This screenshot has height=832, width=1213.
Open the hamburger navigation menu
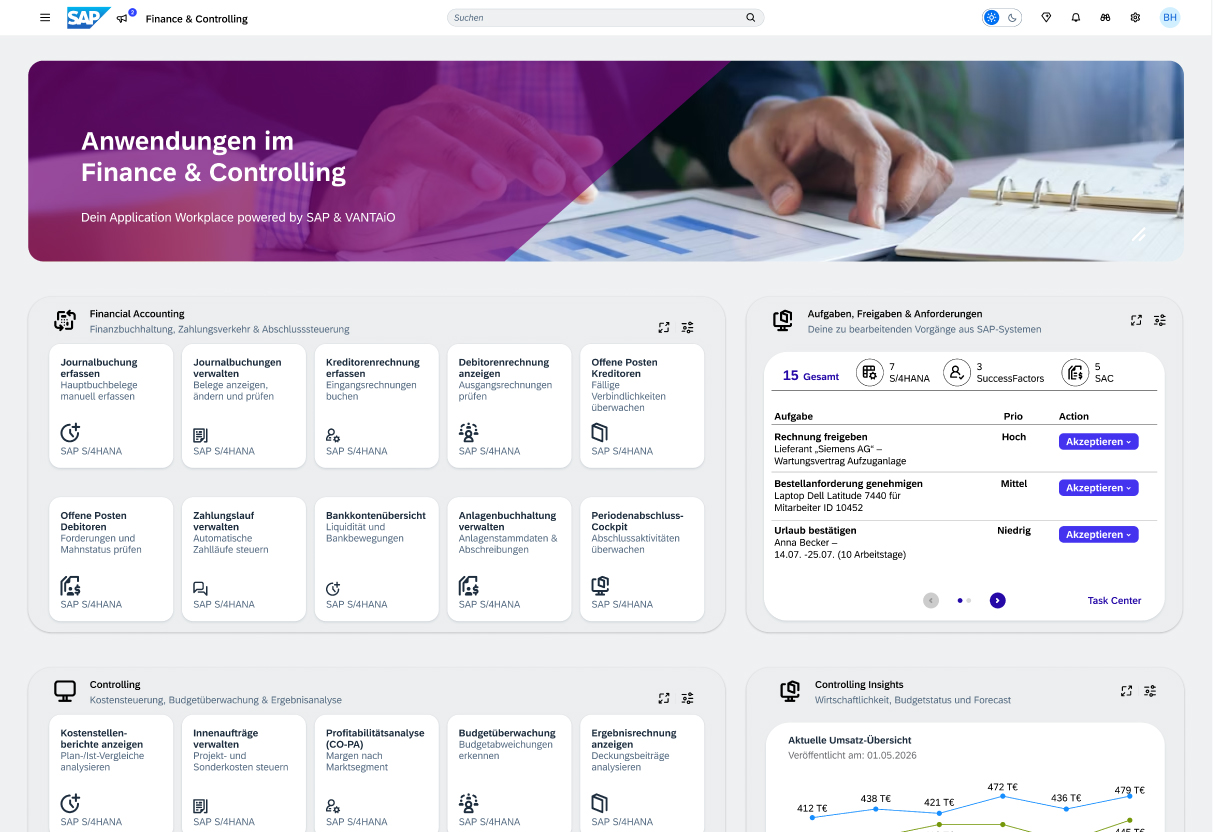tap(45, 18)
